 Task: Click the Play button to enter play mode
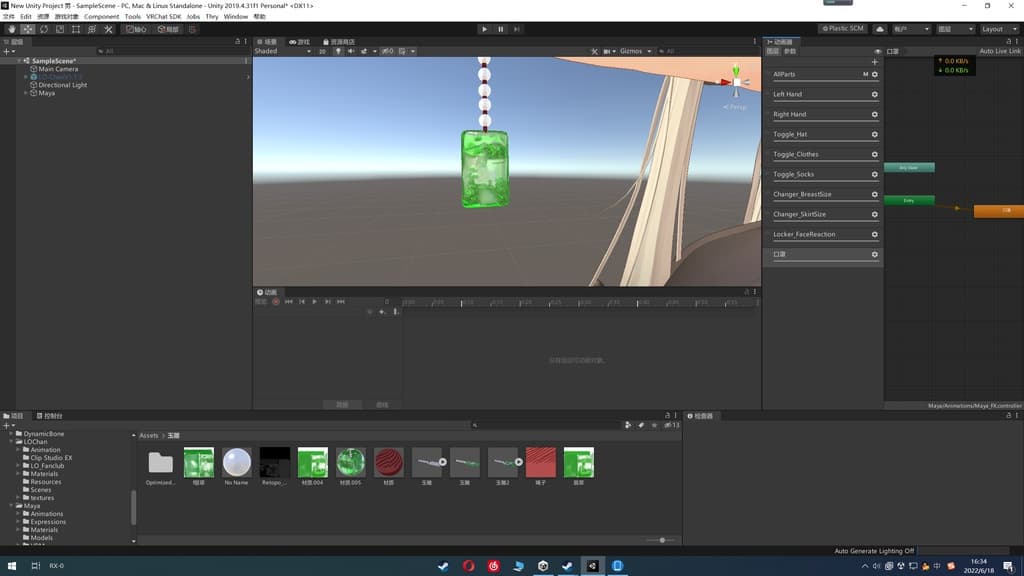pyautogui.click(x=484, y=29)
